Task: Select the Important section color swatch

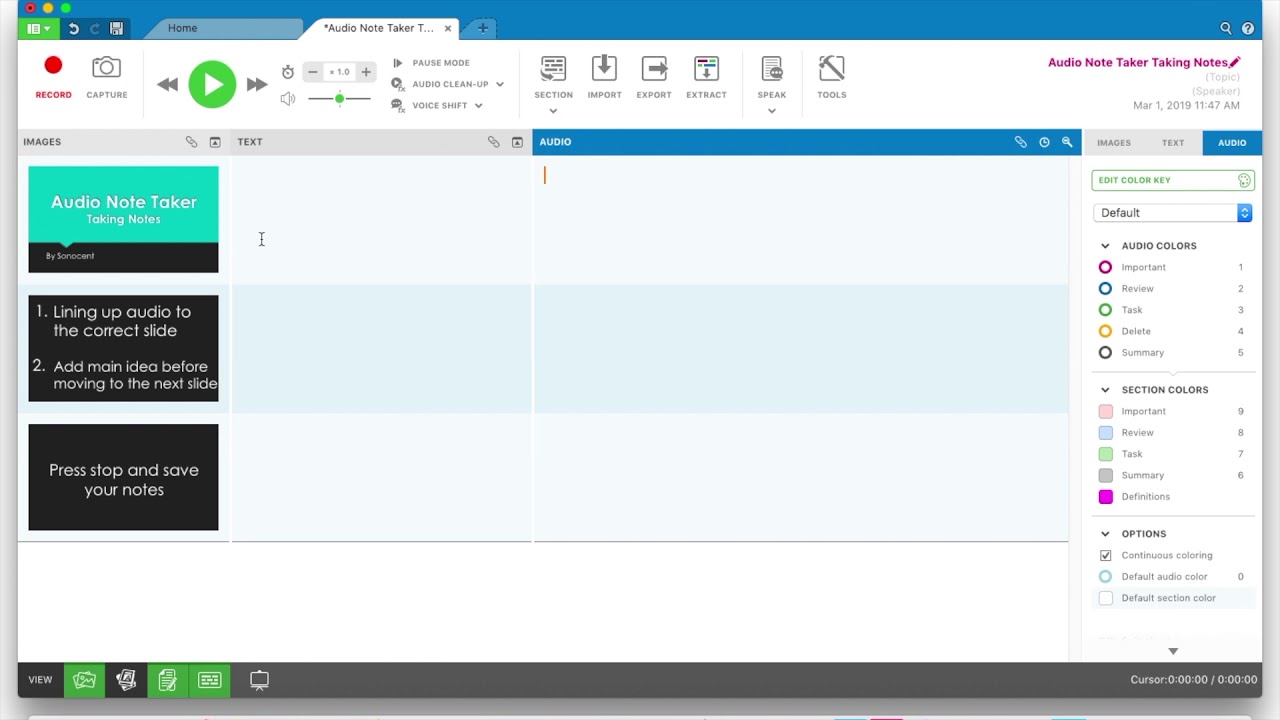Action: [x=1105, y=411]
